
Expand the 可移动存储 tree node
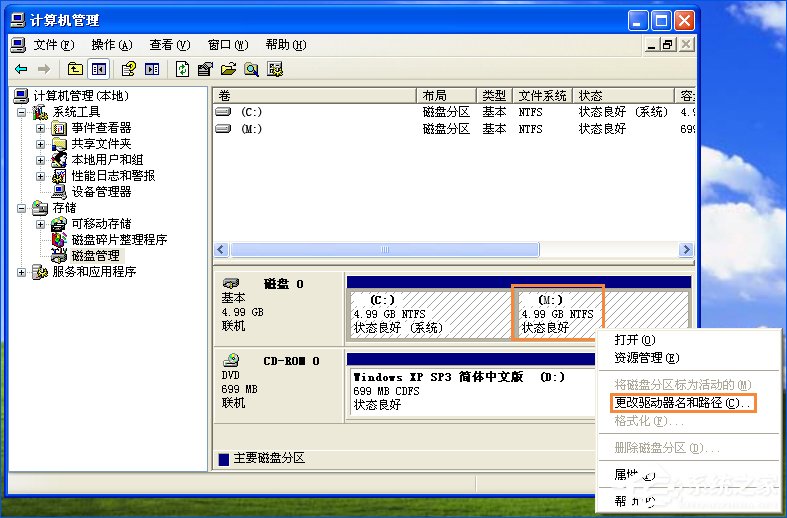click(x=40, y=224)
